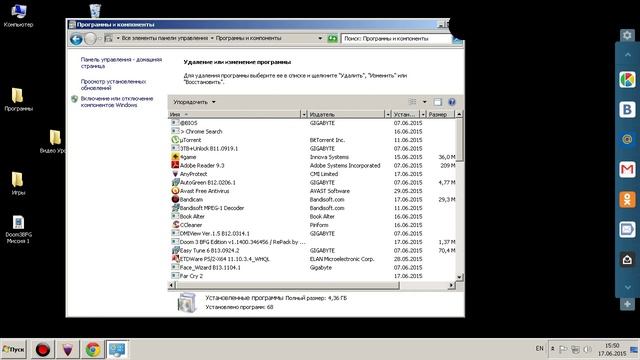Open the Издатель column filter dropdown
Image resolution: width=640 pixels, height=360 pixels.
tap(387, 114)
